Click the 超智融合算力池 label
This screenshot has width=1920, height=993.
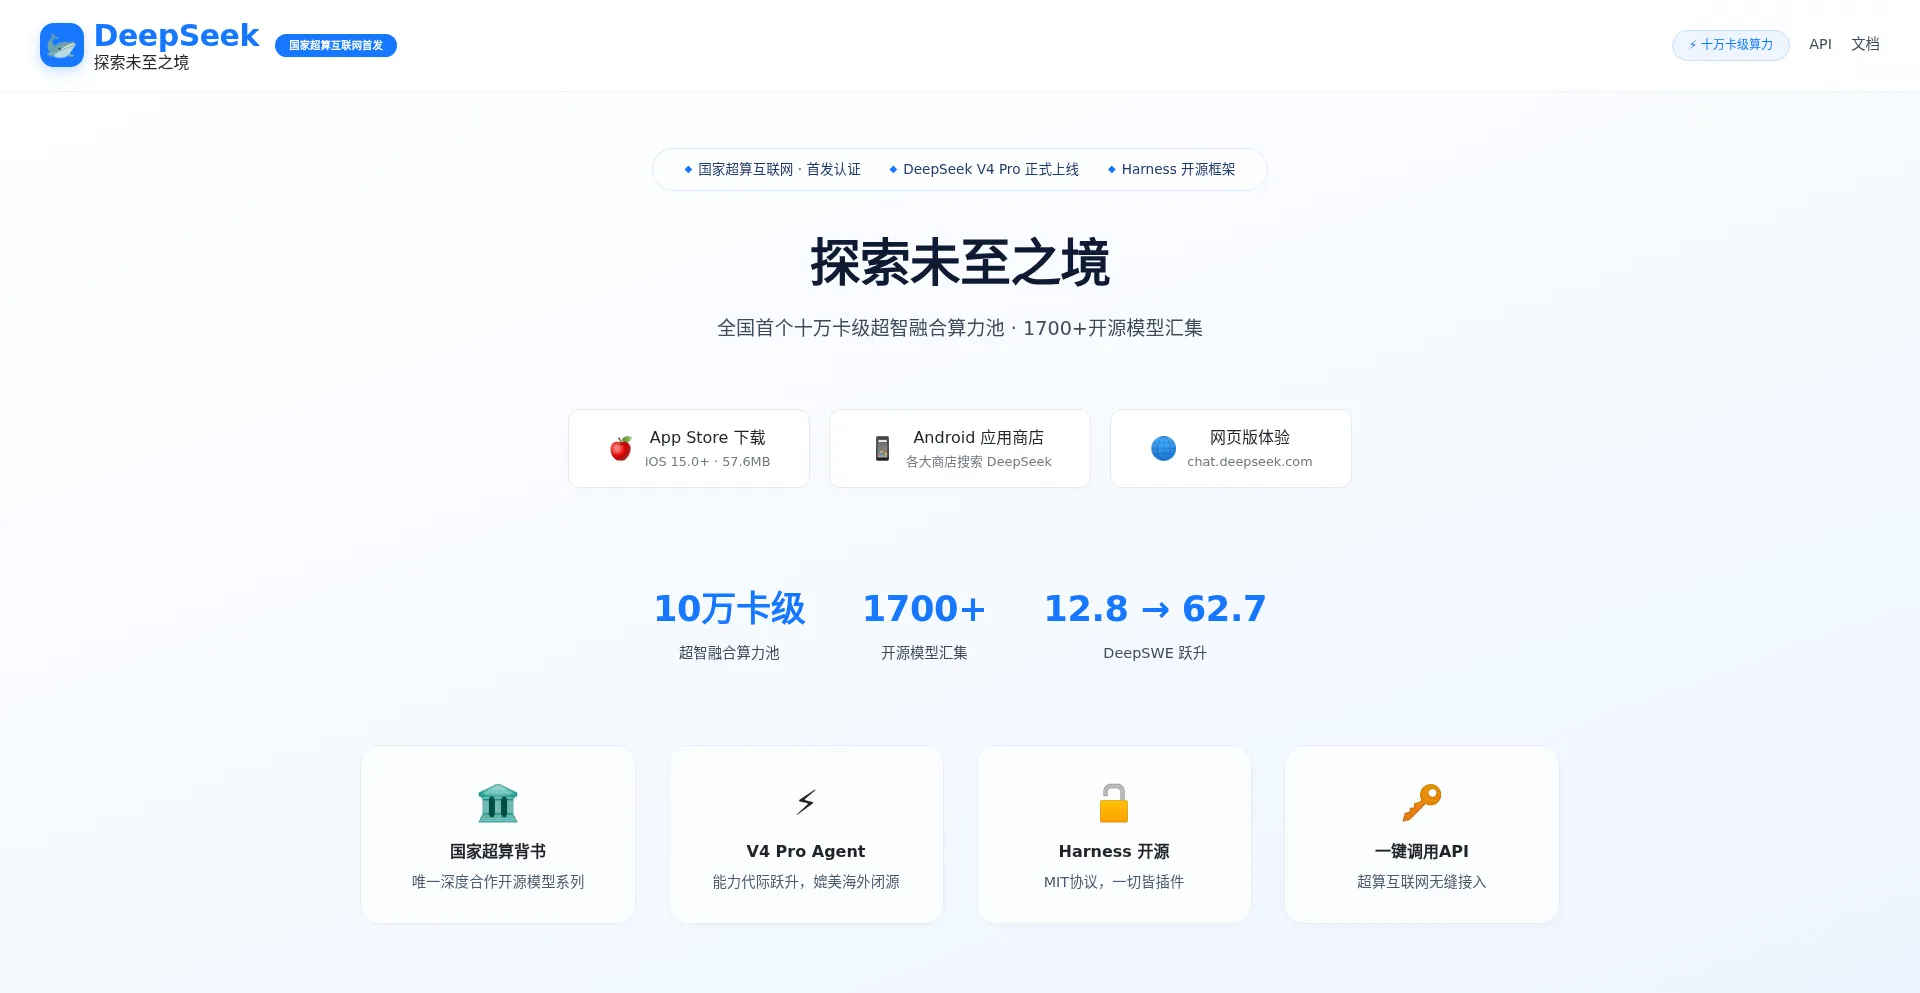click(x=729, y=653)
